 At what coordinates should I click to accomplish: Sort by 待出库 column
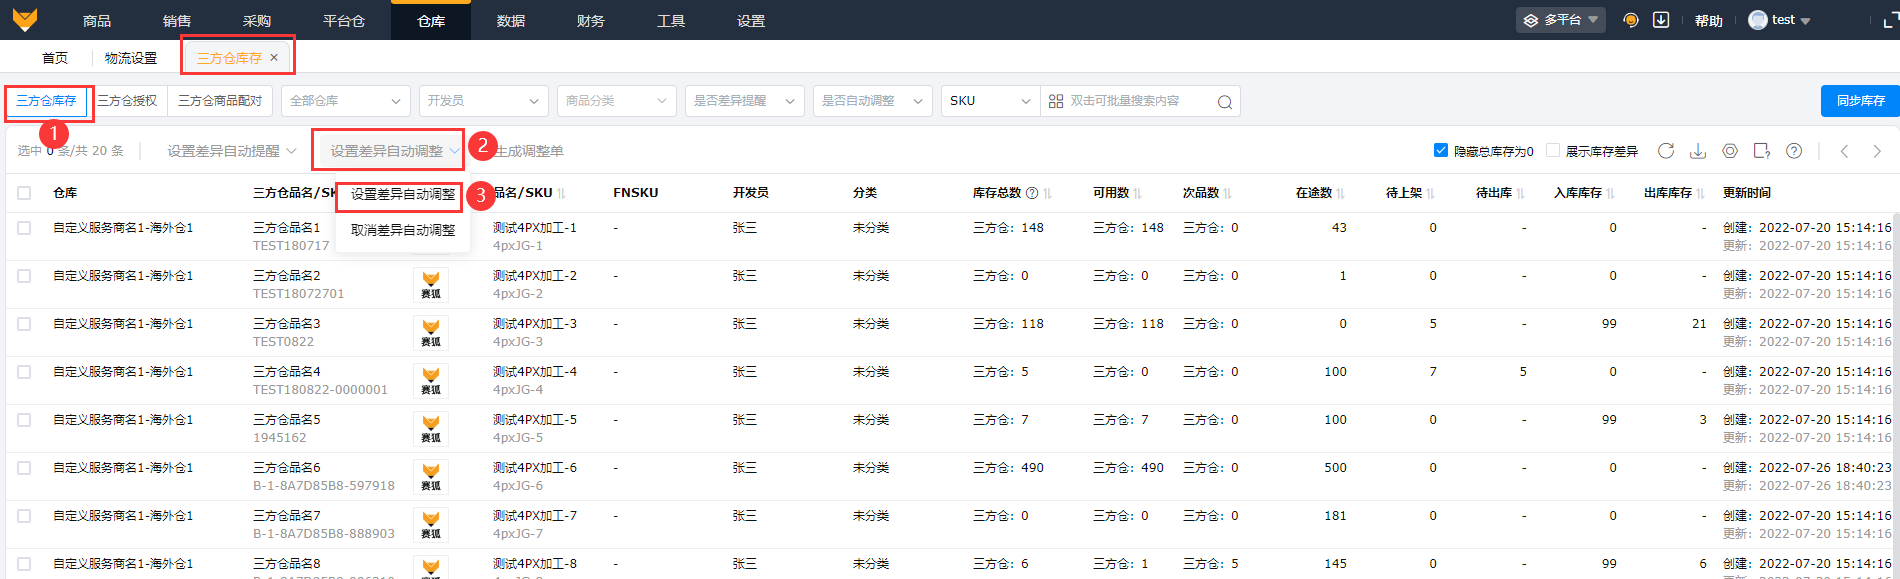(1521, 193)
